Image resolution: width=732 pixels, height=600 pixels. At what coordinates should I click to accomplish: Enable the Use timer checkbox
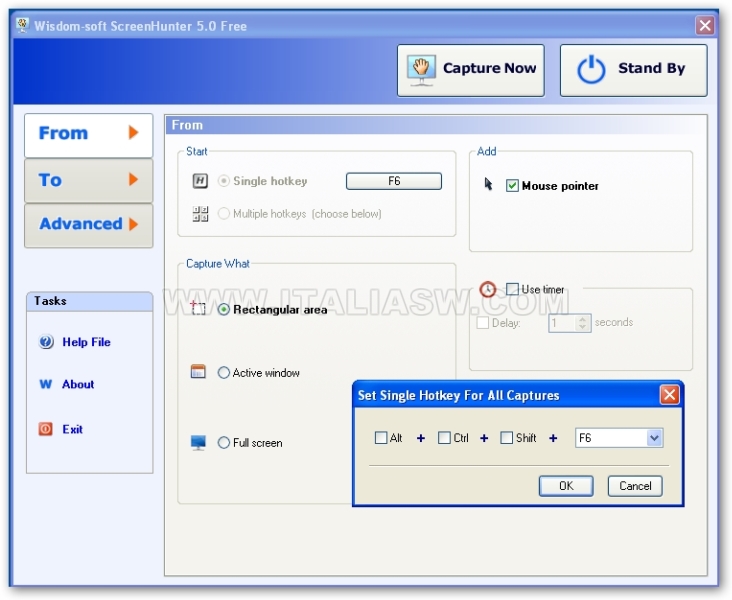(x=512, y=289)
